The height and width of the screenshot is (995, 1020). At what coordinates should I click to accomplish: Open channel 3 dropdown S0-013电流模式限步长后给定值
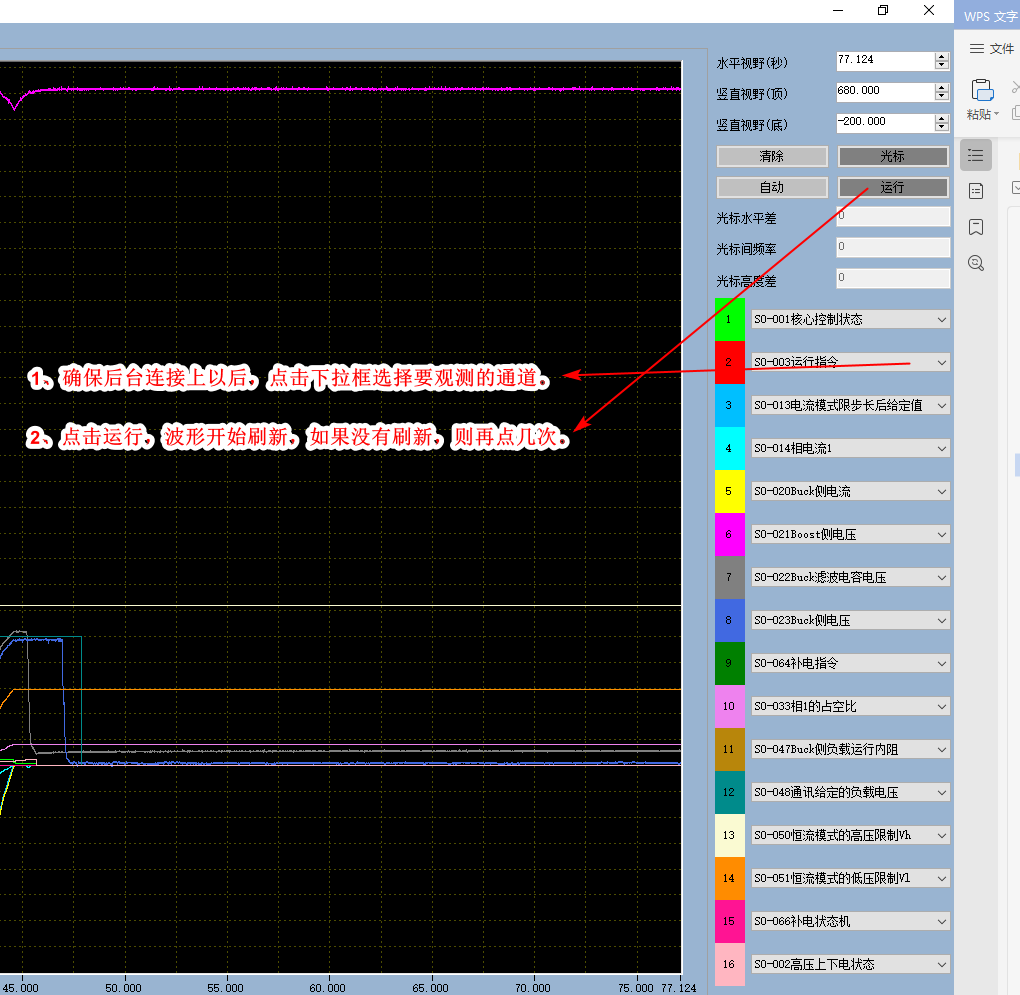[x=850, y=405]
